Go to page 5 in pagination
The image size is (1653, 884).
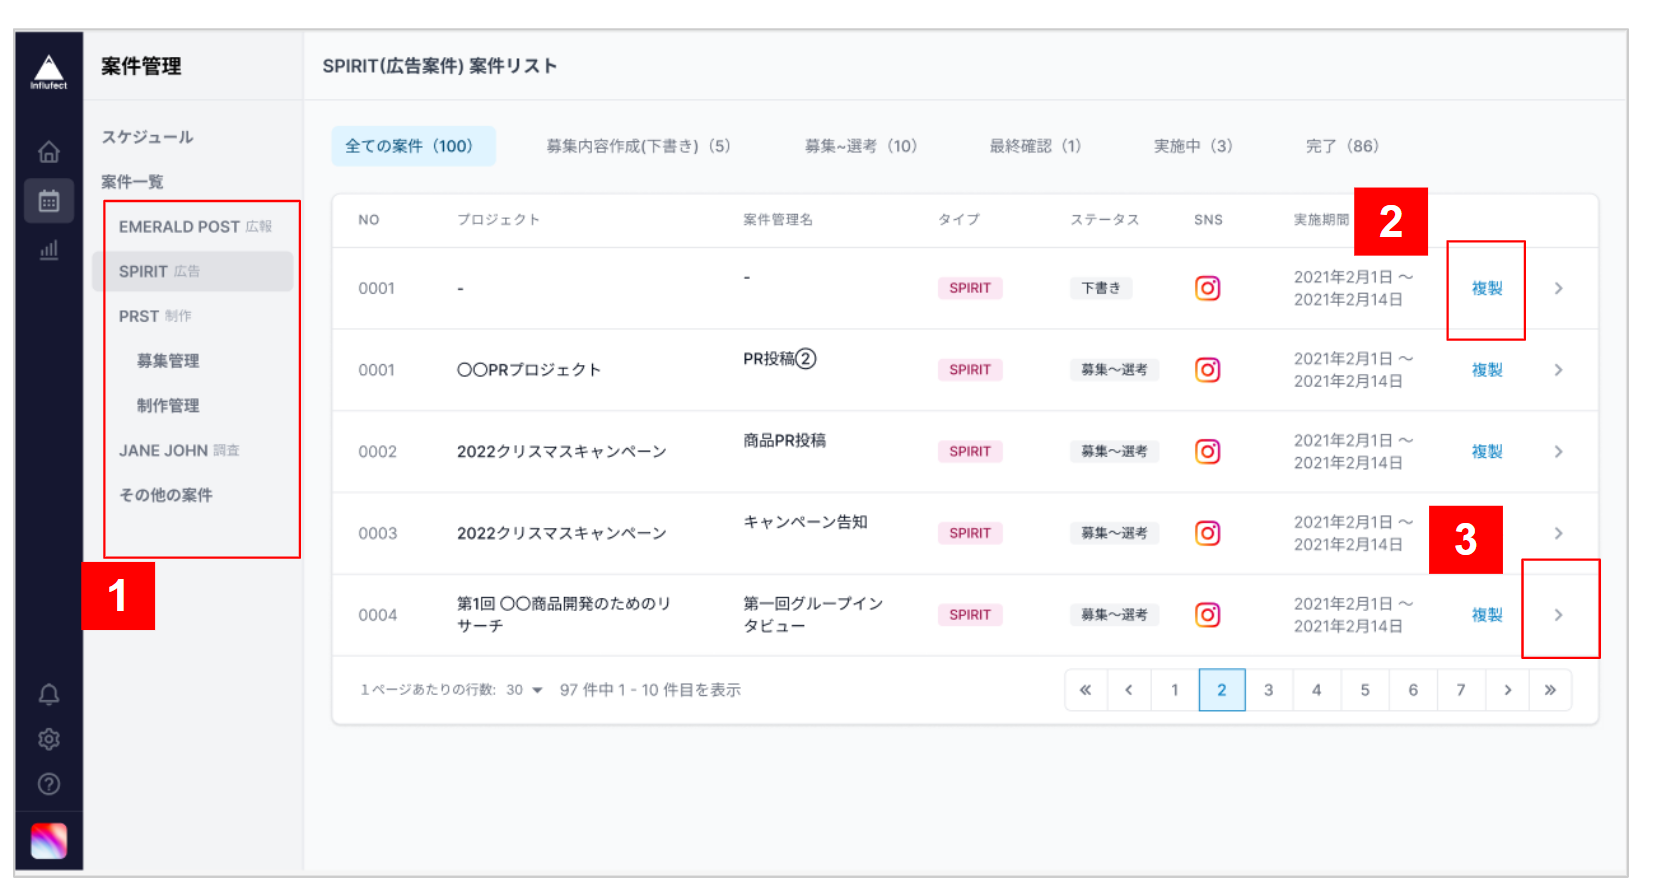[1365, 690]
